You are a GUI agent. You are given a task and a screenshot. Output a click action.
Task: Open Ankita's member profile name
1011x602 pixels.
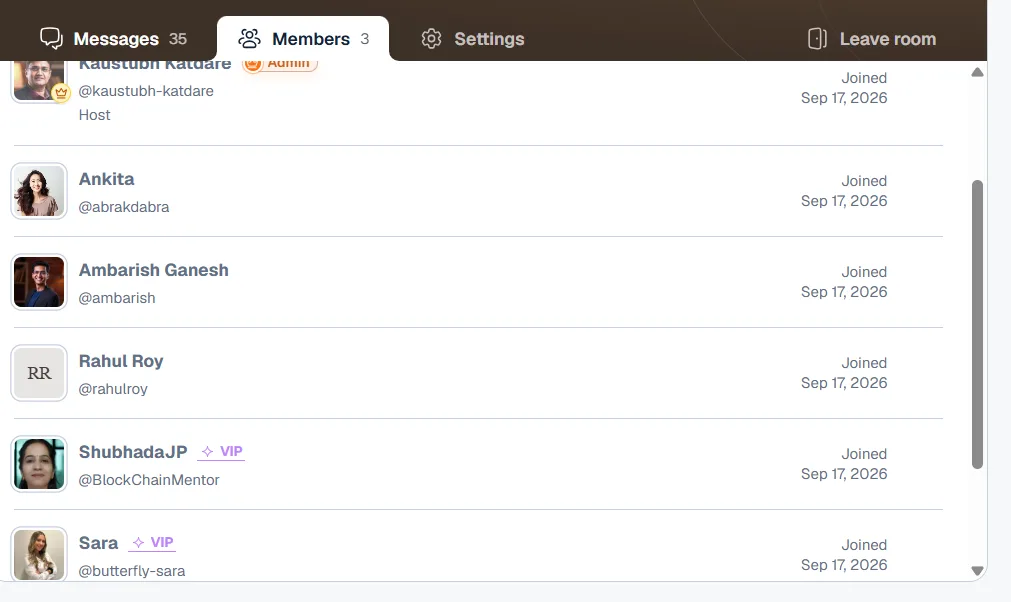(x=106, y=179)
